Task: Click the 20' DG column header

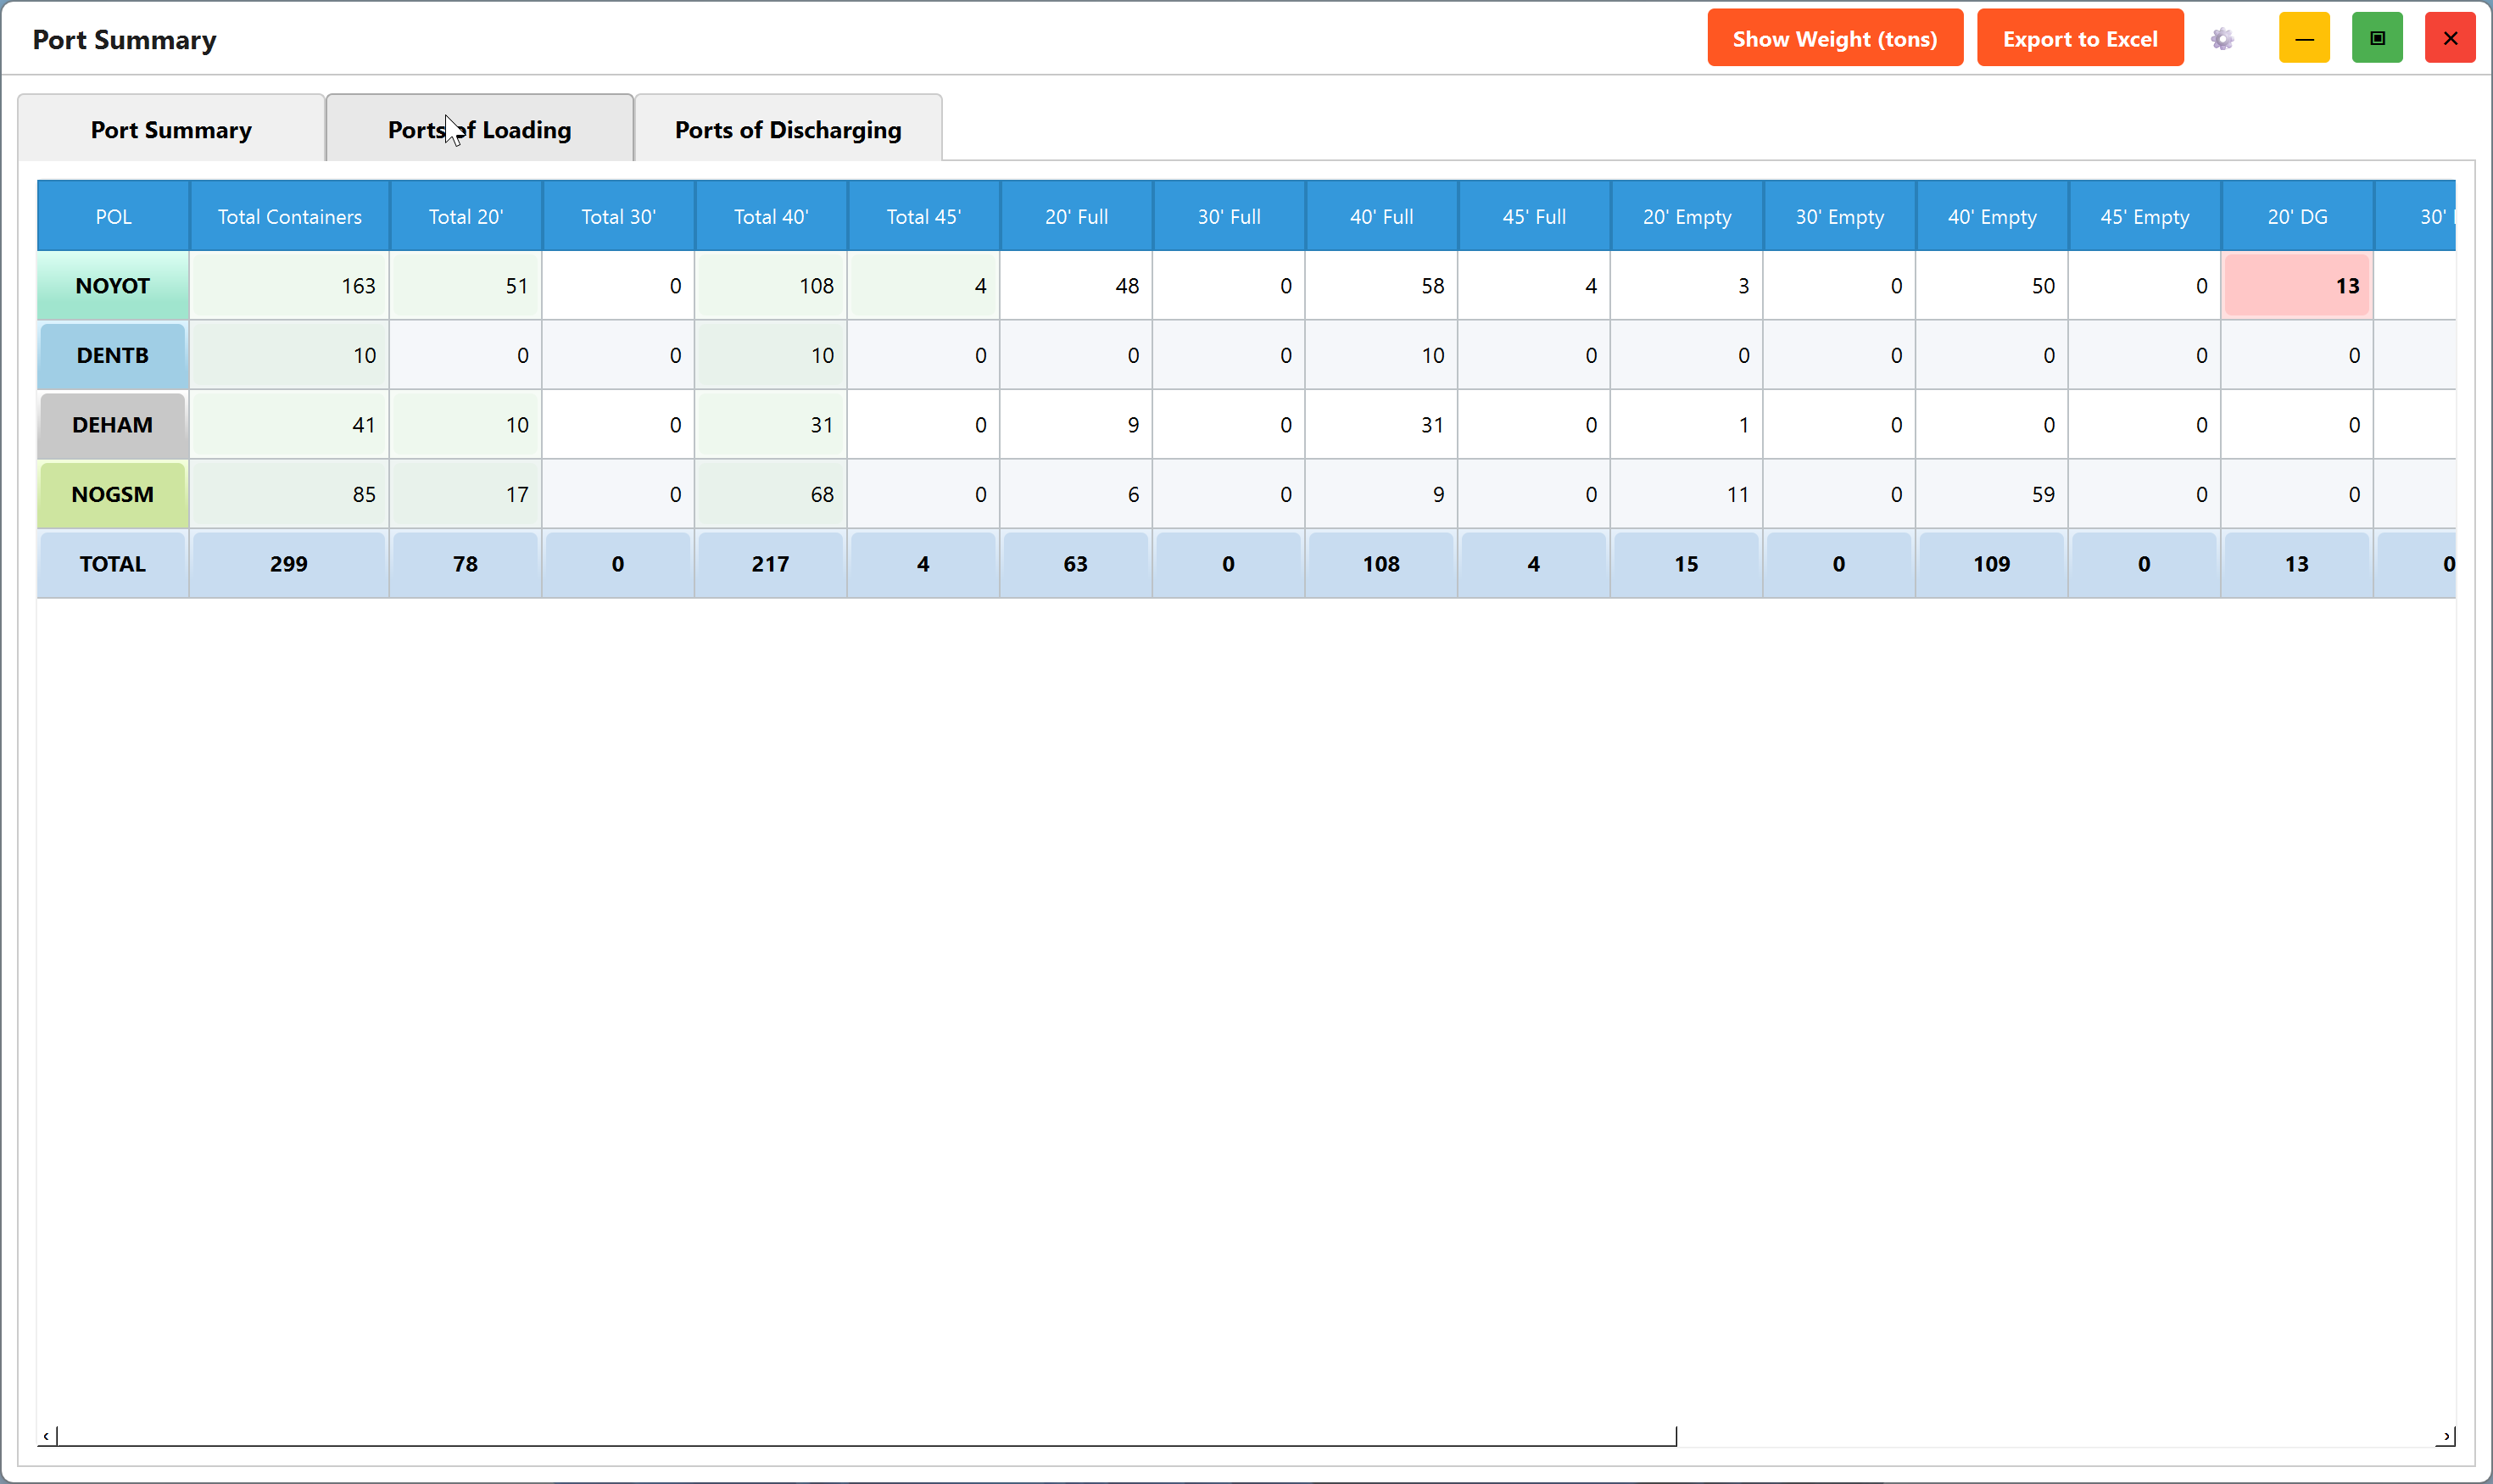Action: (2297, 216)
